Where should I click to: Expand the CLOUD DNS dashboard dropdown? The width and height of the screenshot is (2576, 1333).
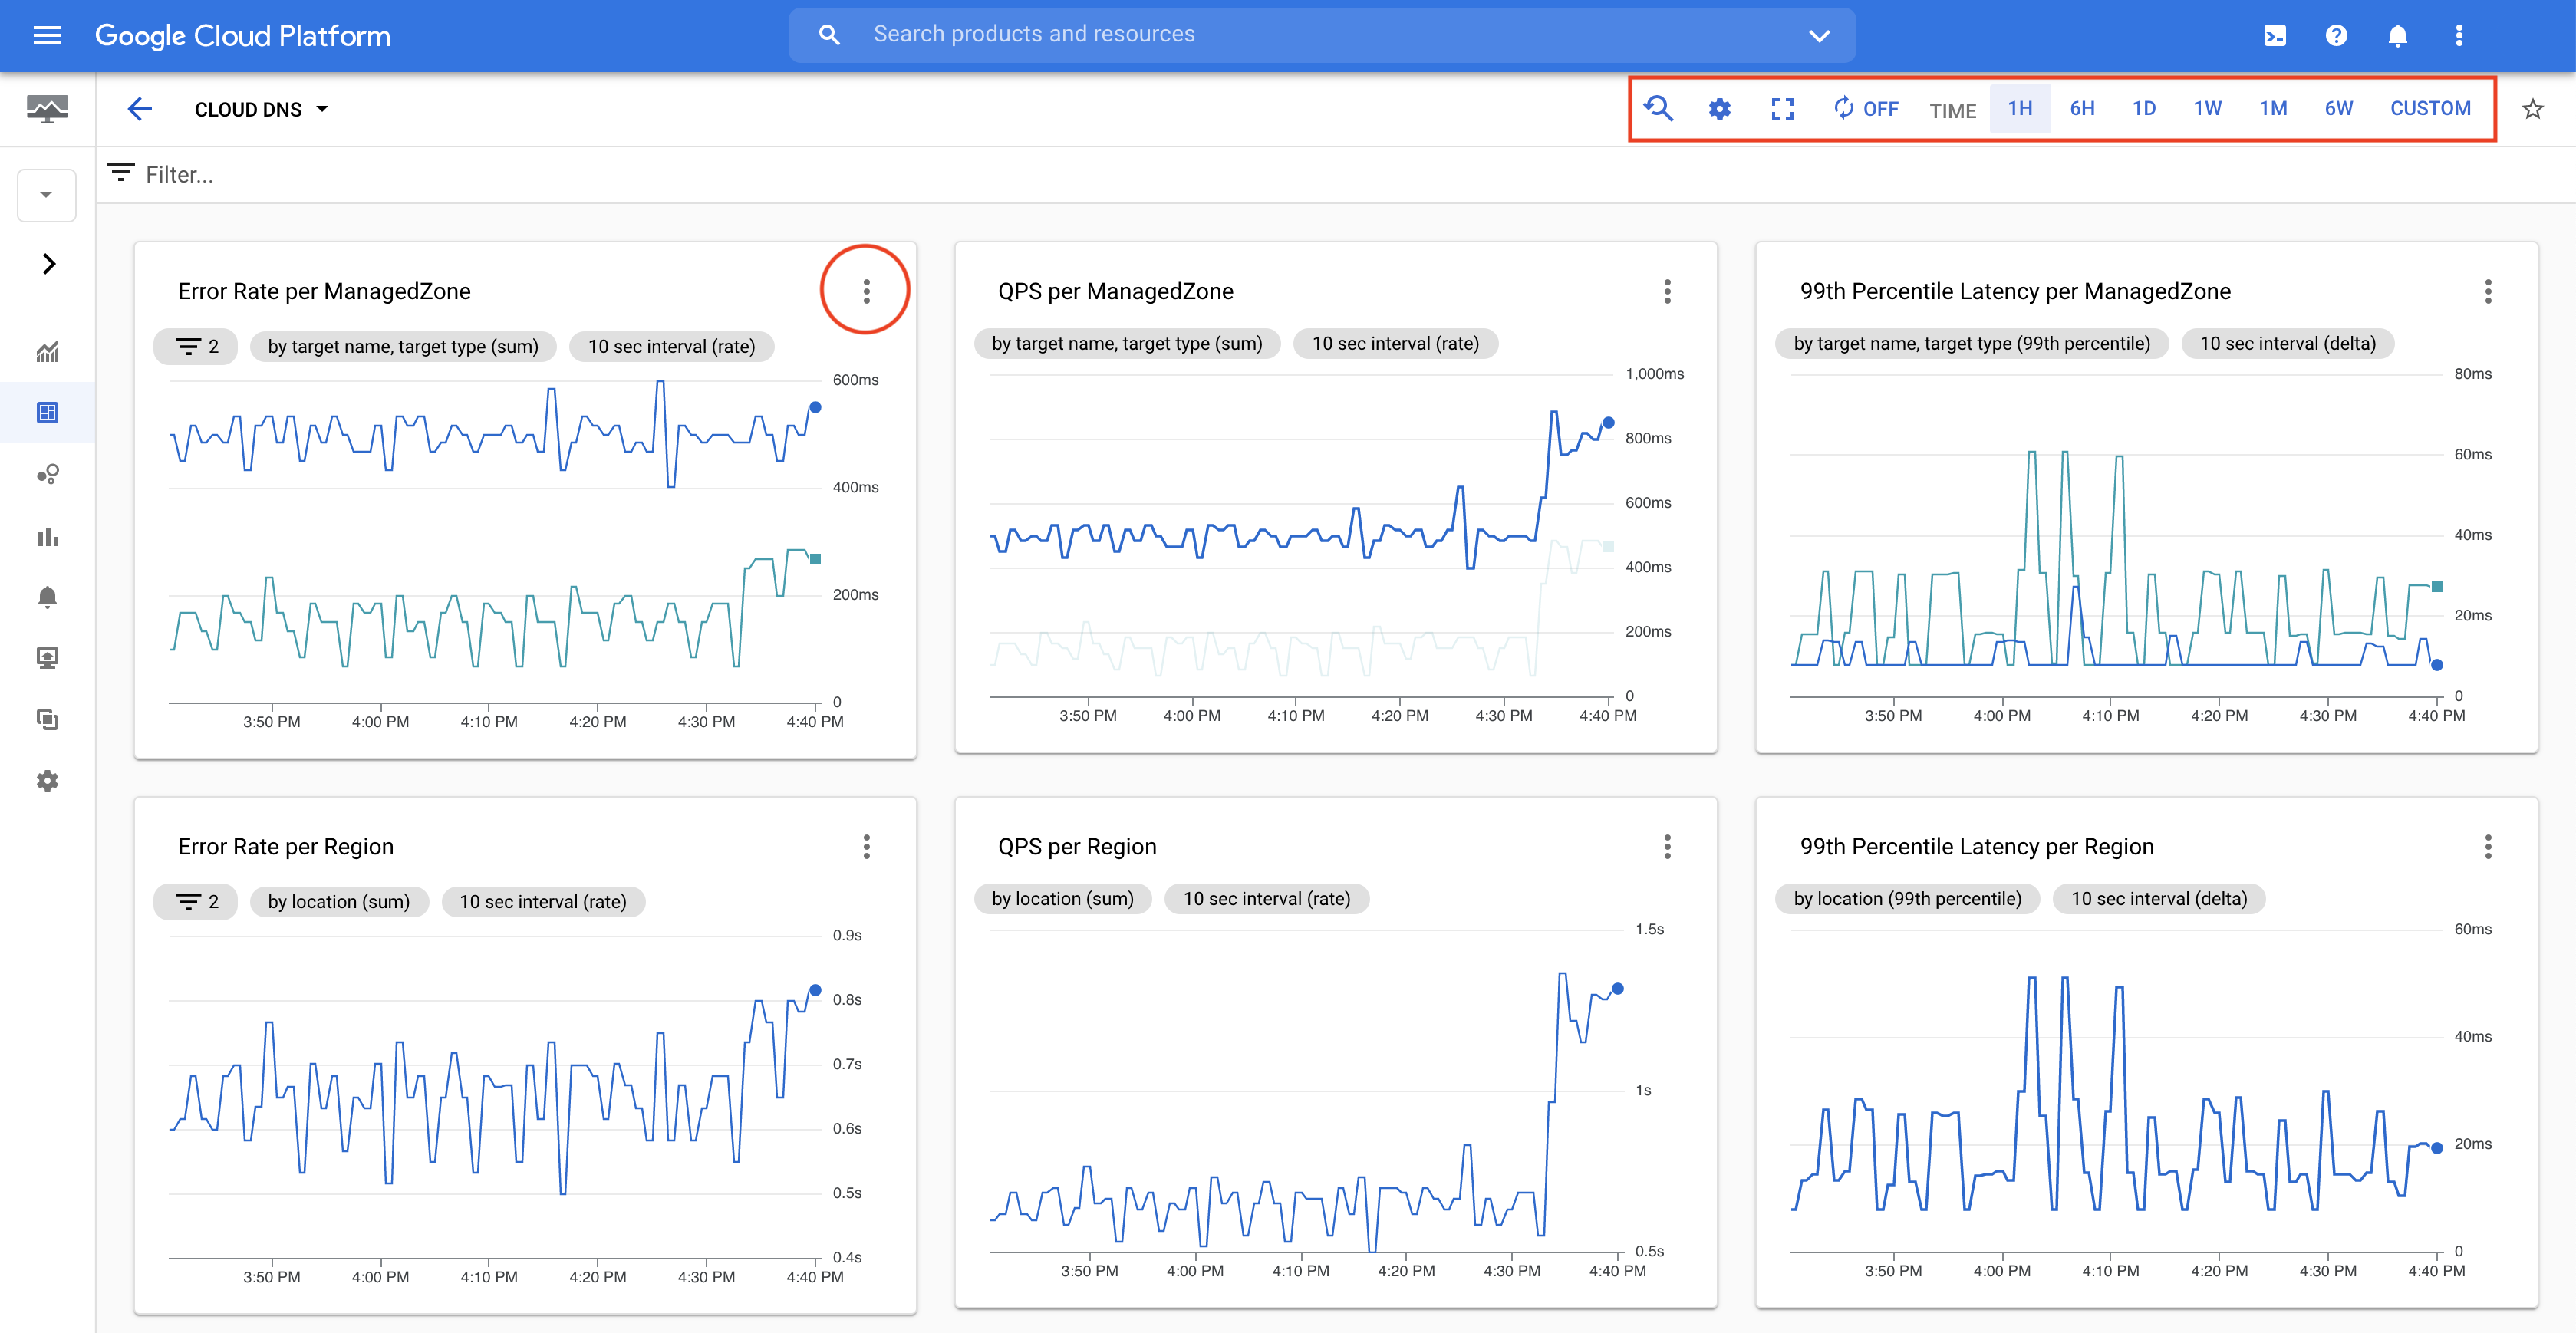pyautogui.click(x=322, y=109)
